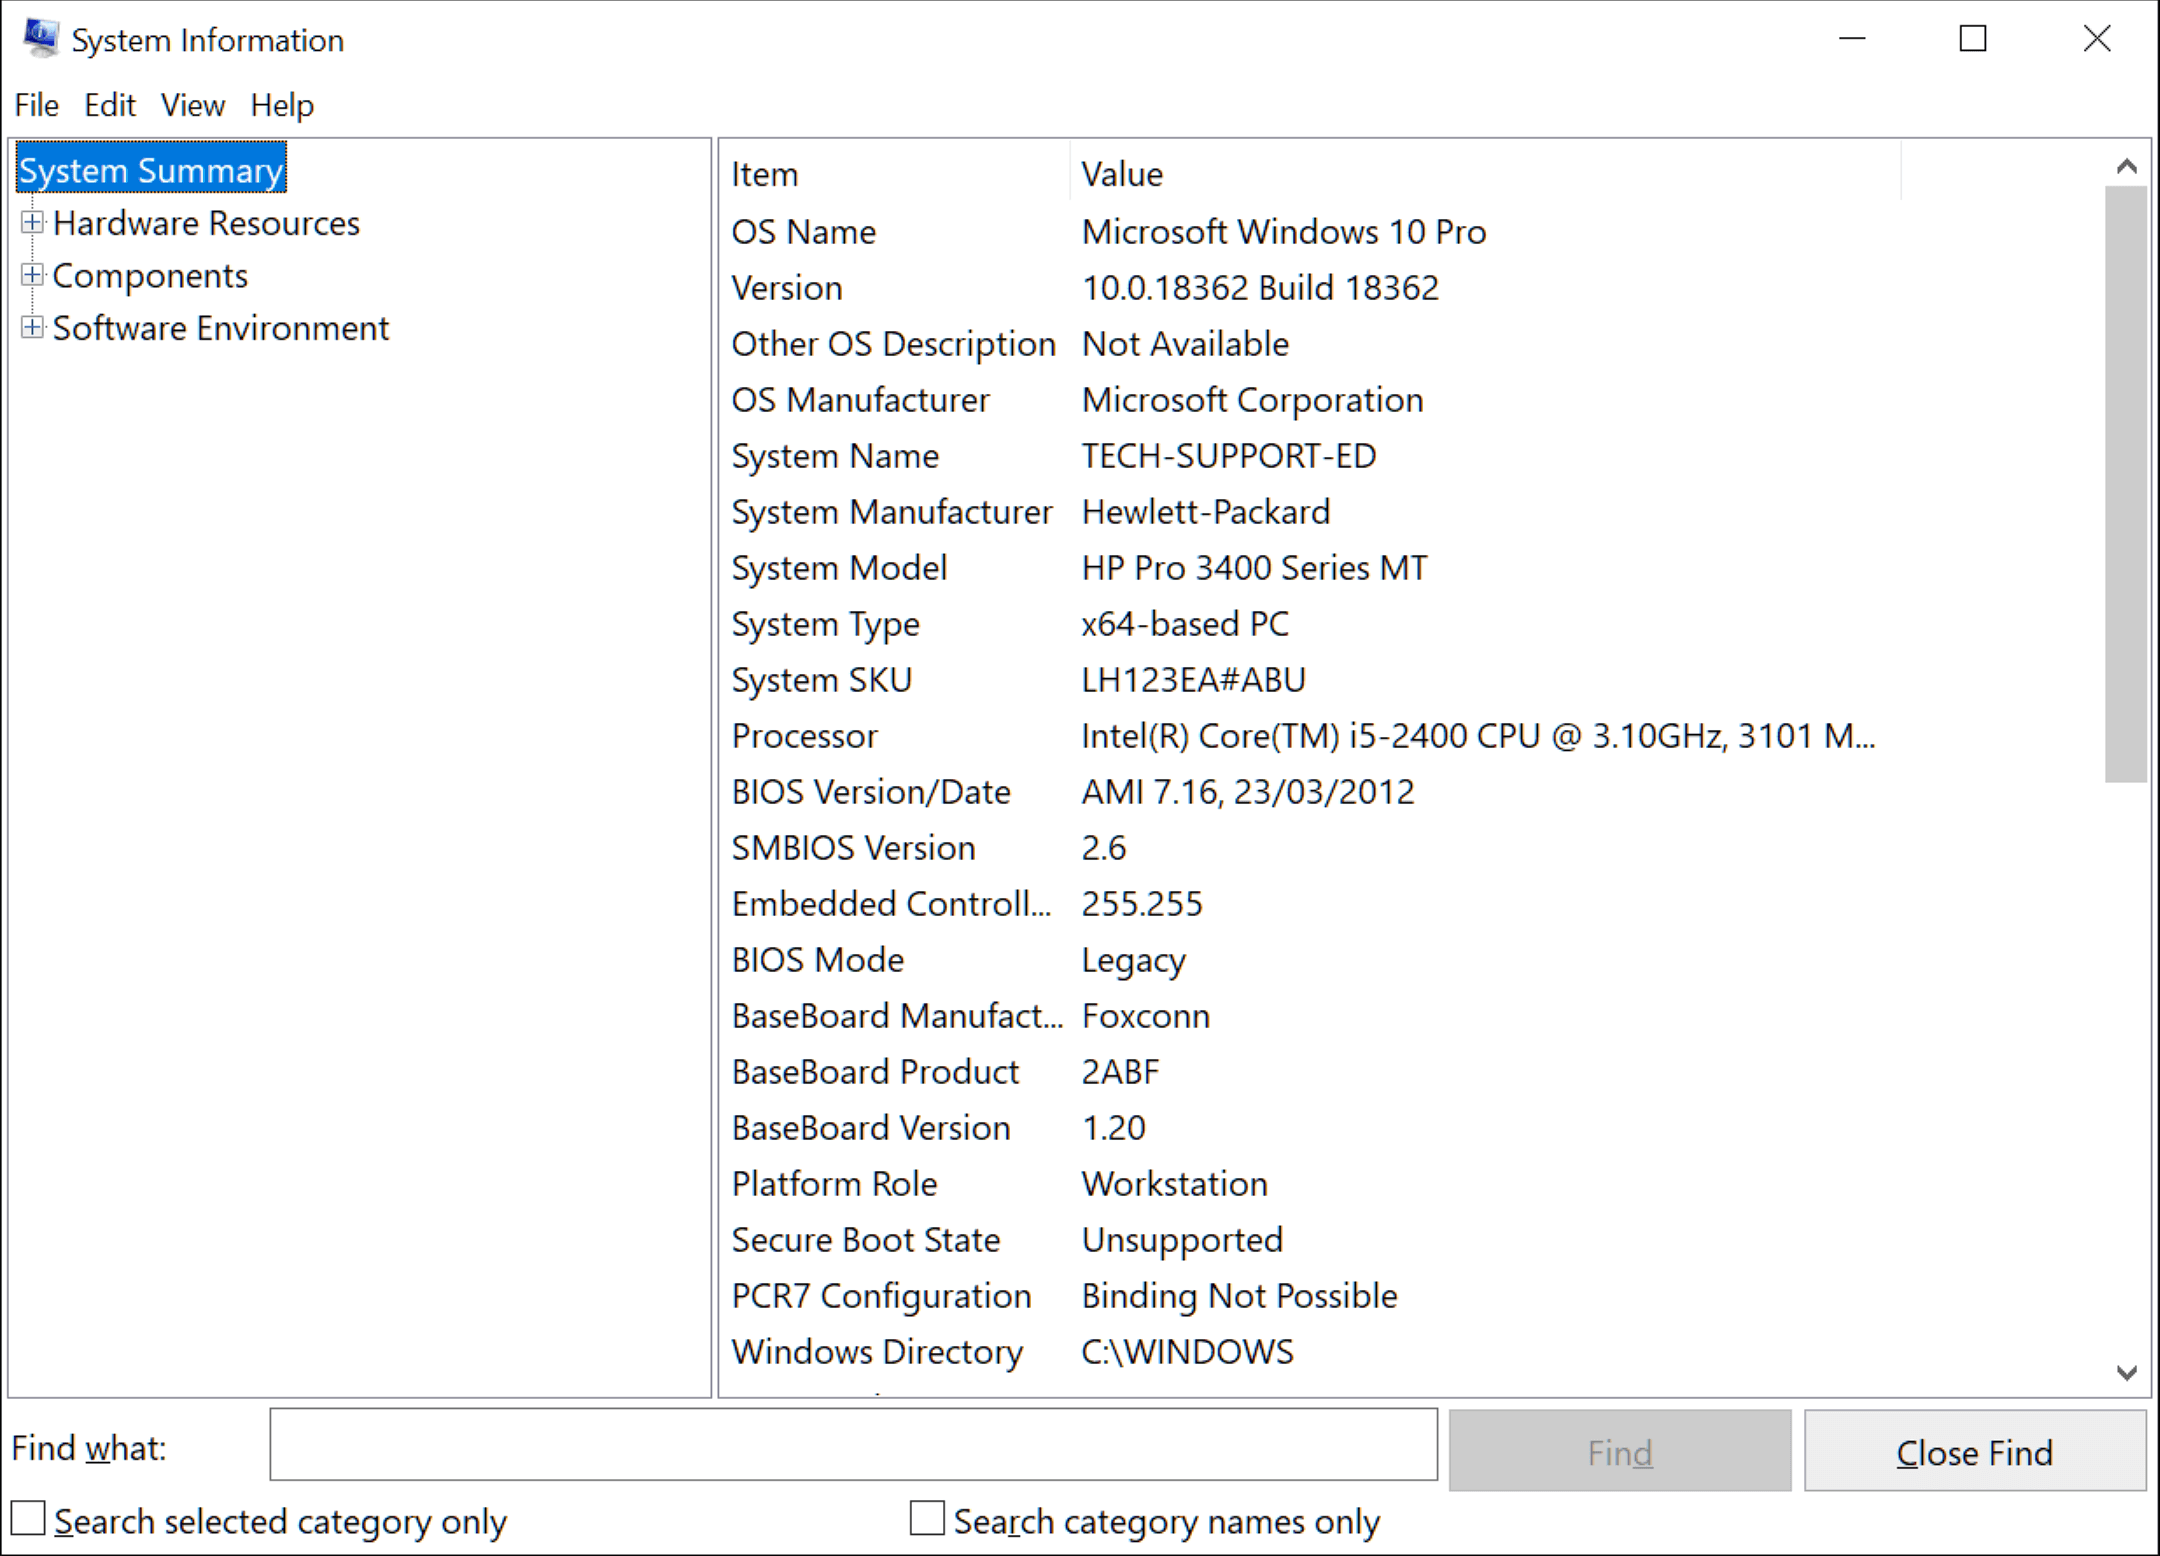Viewport: 2160px width, 1556px height.
Task: Click the C:\WINDOWS value
Action: point(1187,1352)
